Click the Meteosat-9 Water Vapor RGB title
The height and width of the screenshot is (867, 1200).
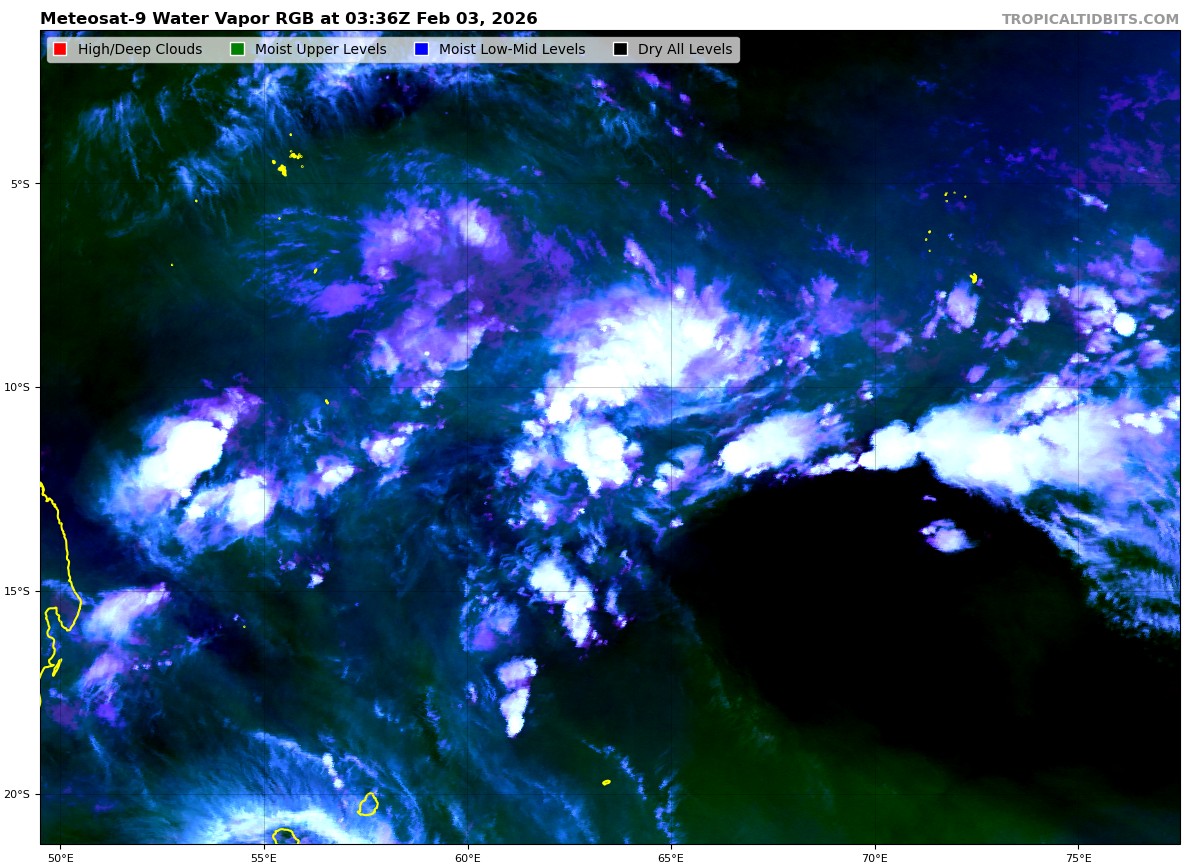[288, 19]
